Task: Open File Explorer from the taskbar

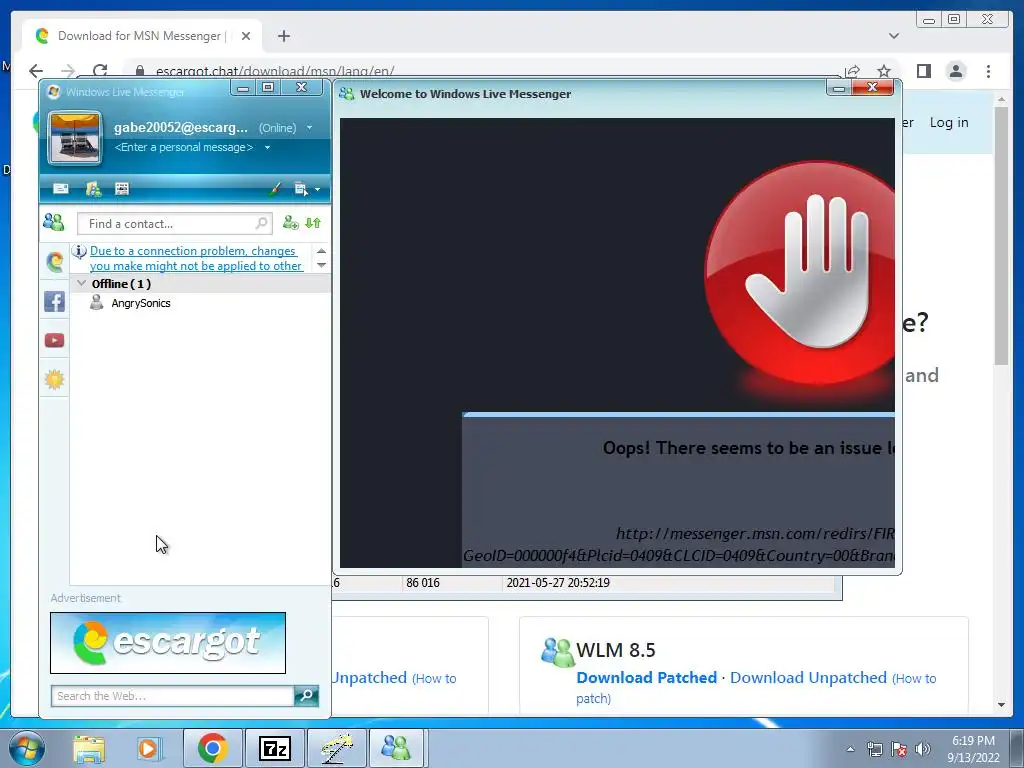Action: (x=89, y=748)
